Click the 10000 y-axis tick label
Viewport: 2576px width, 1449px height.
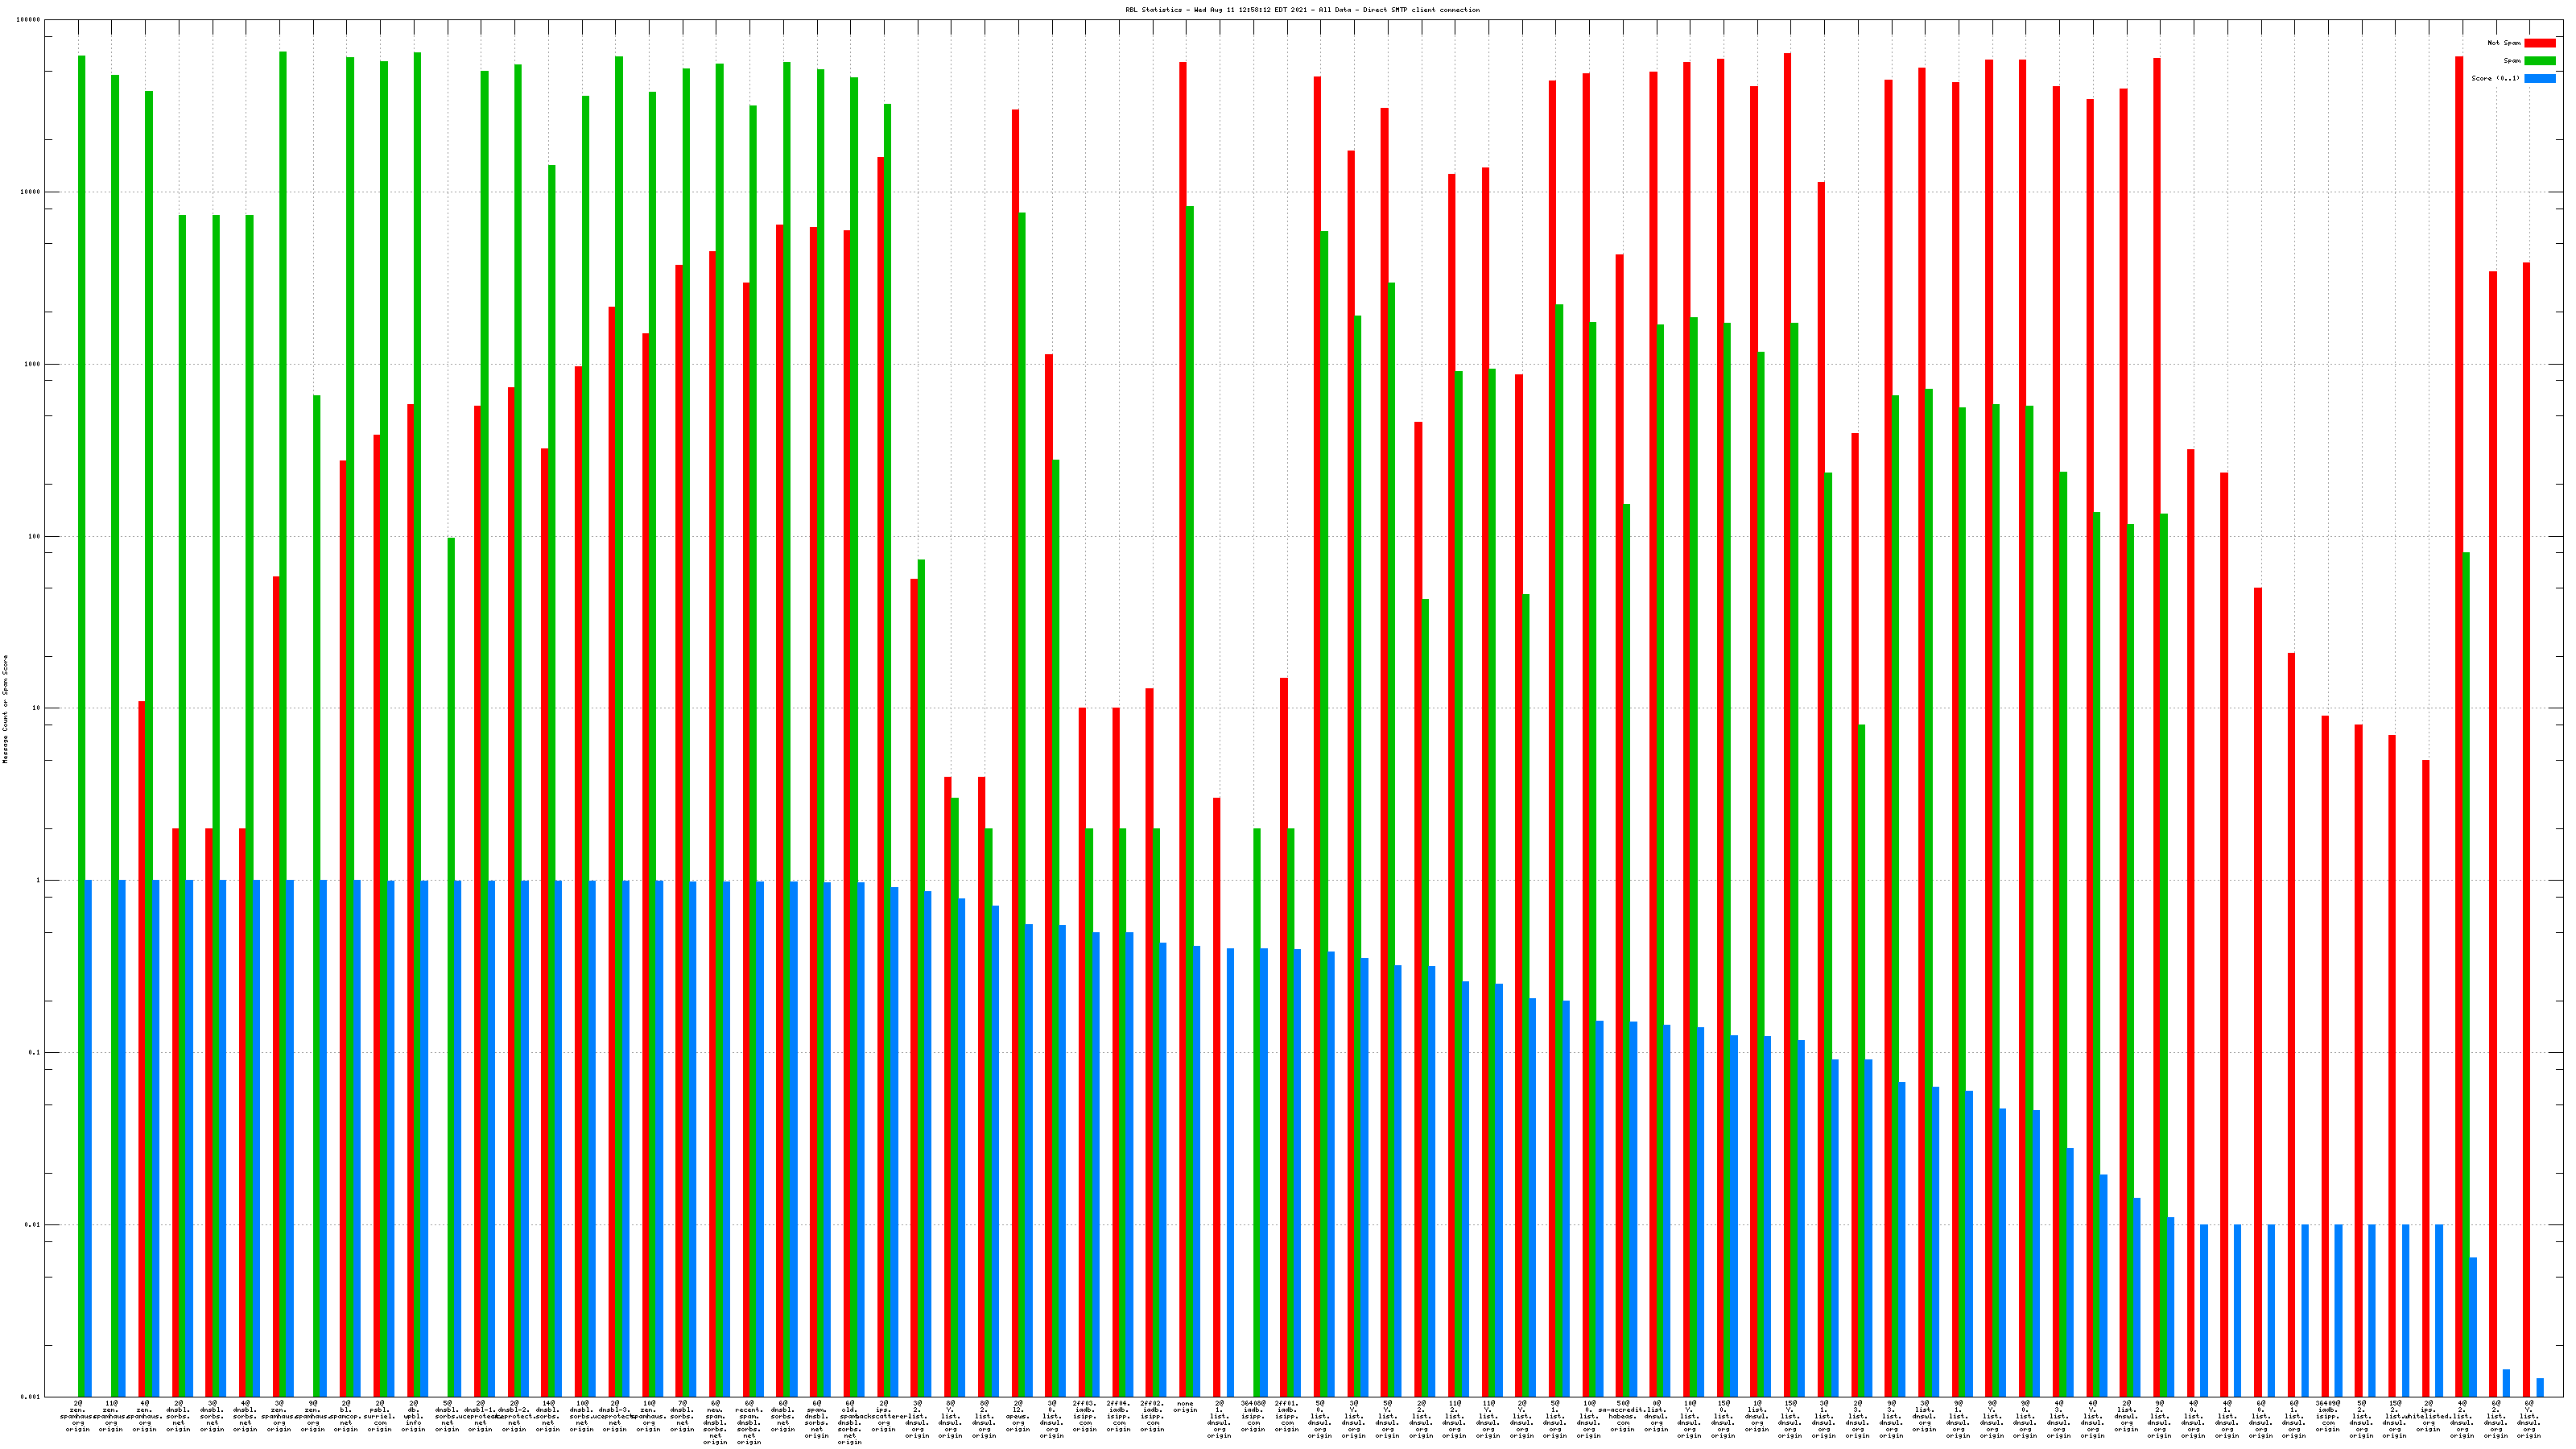tap(30, 192)
